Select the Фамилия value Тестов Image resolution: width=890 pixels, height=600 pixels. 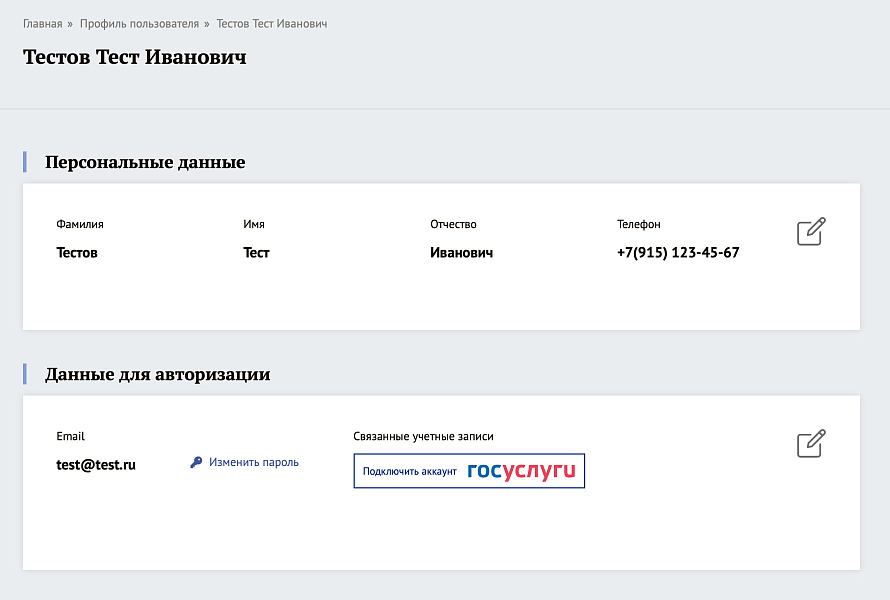pyautogui.click(x=77, y=252)
